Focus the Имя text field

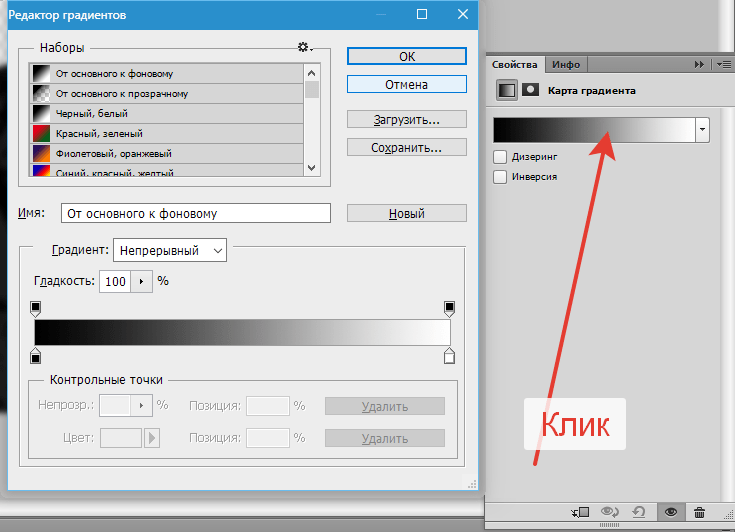tap(196, 213)
